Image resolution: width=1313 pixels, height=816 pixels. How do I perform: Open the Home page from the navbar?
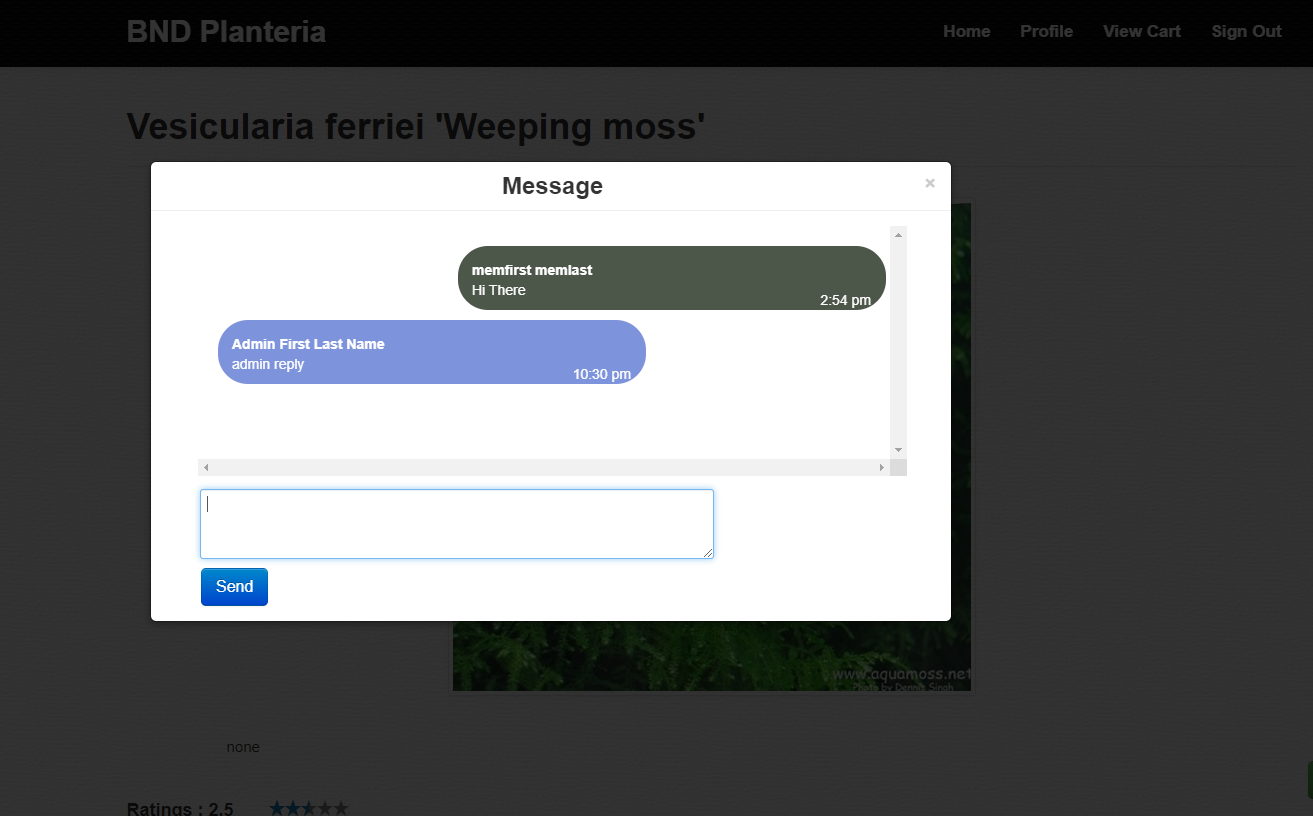[966, 32]
